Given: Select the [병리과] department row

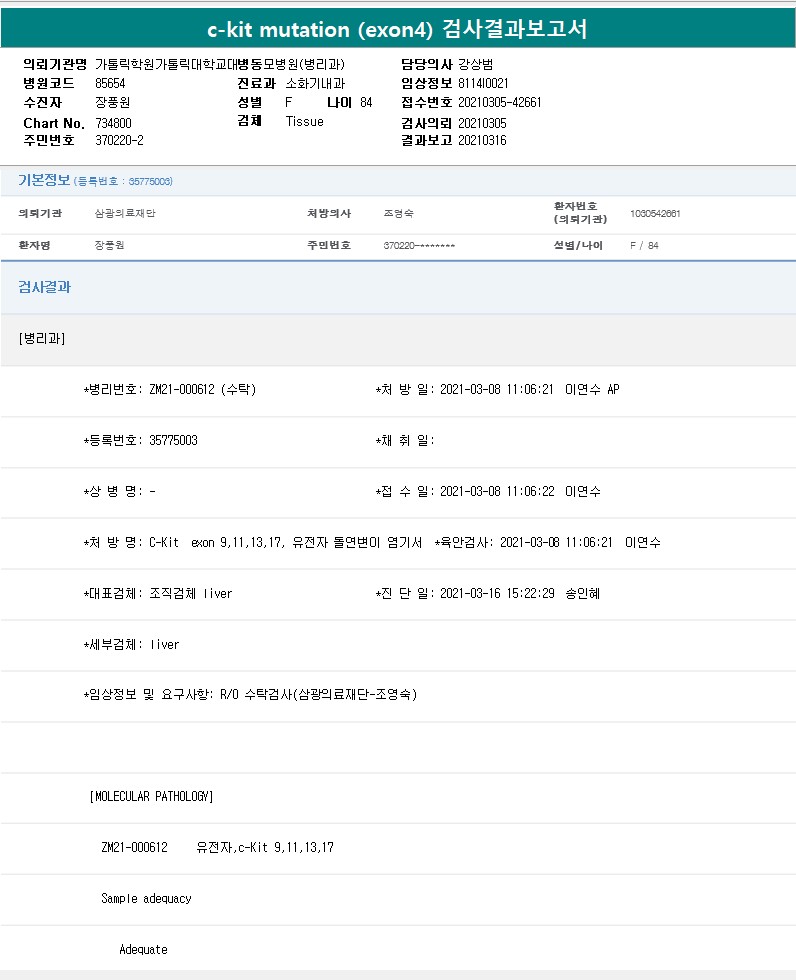Looking at the screenshot, I should pyautogui.click(x=42, y=338).
